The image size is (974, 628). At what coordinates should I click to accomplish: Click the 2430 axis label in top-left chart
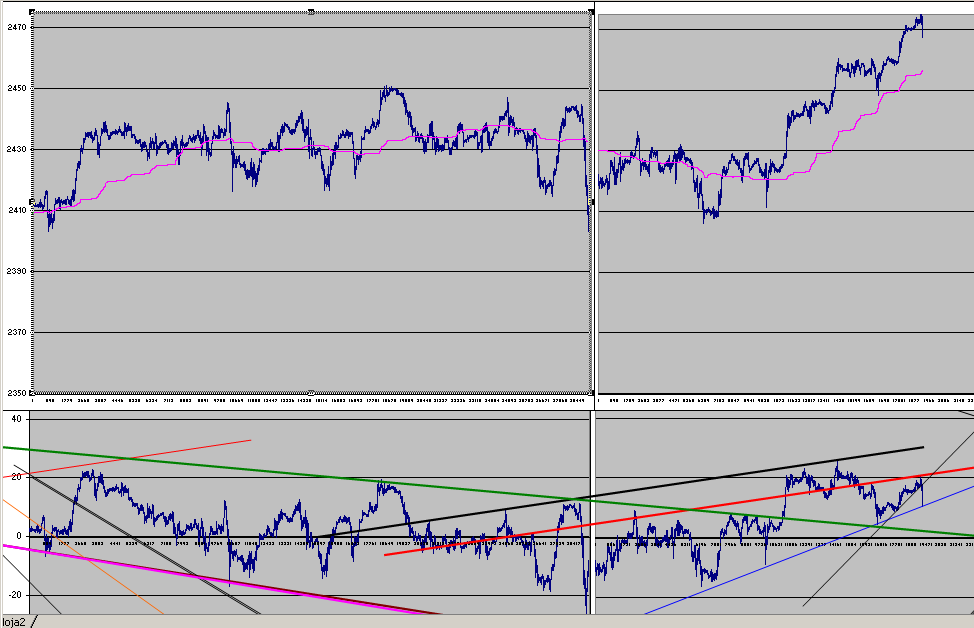17,149
